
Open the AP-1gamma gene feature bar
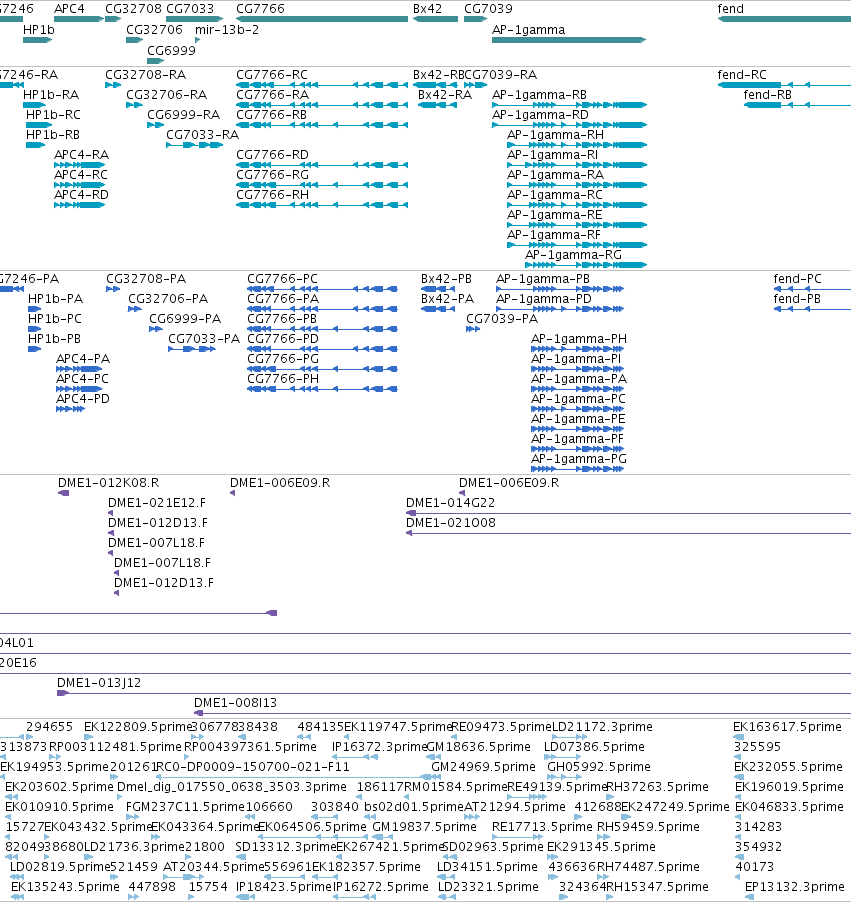569,40
